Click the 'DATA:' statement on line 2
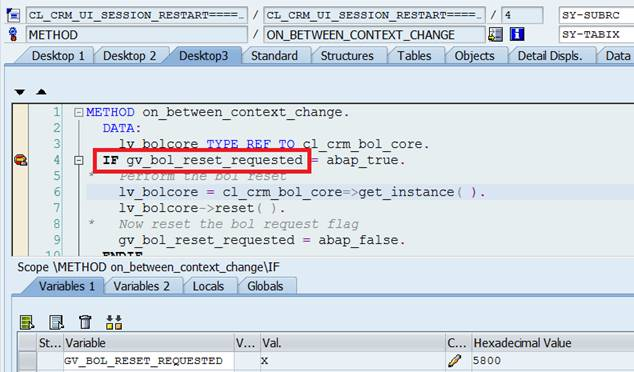This screenshot has height=372, width=634. tap(122, 128)
